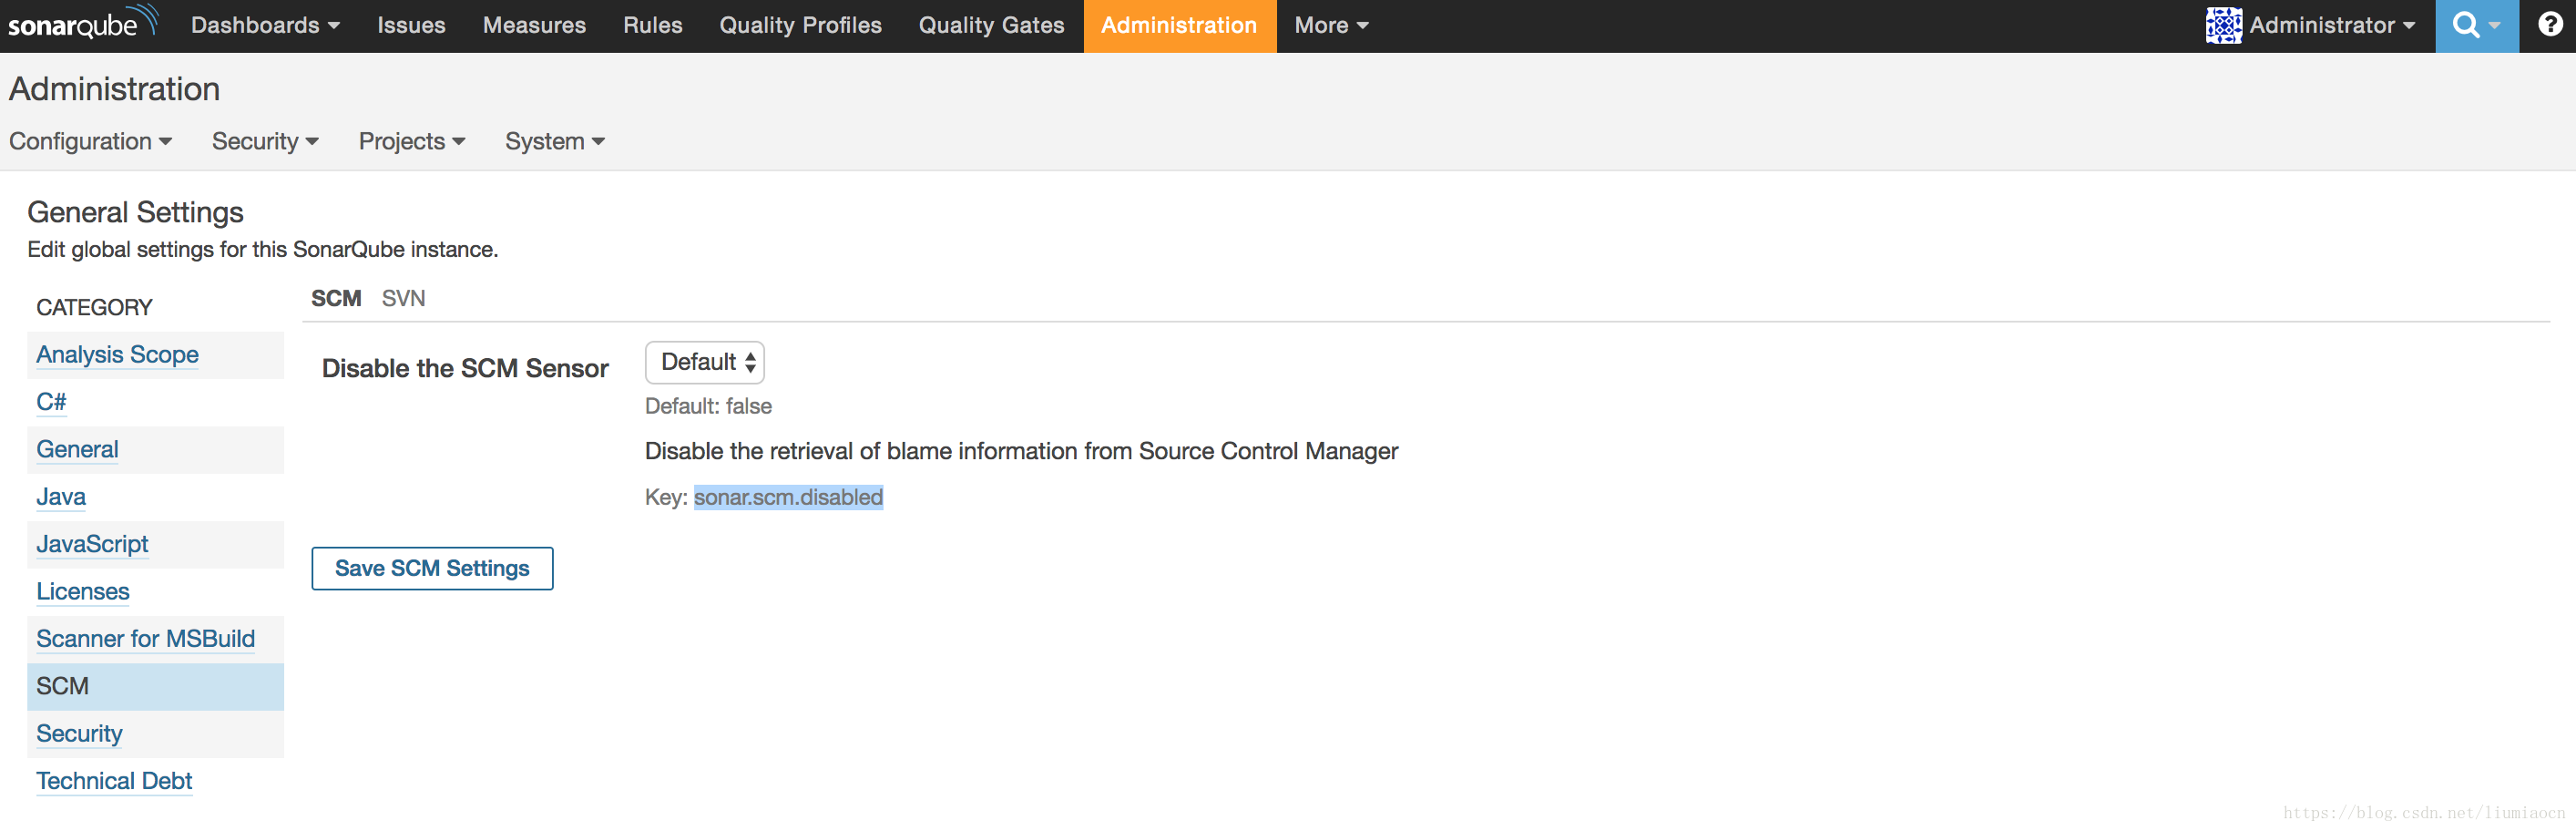
Task: Open the C# category
Action: (x=51, y=401)
